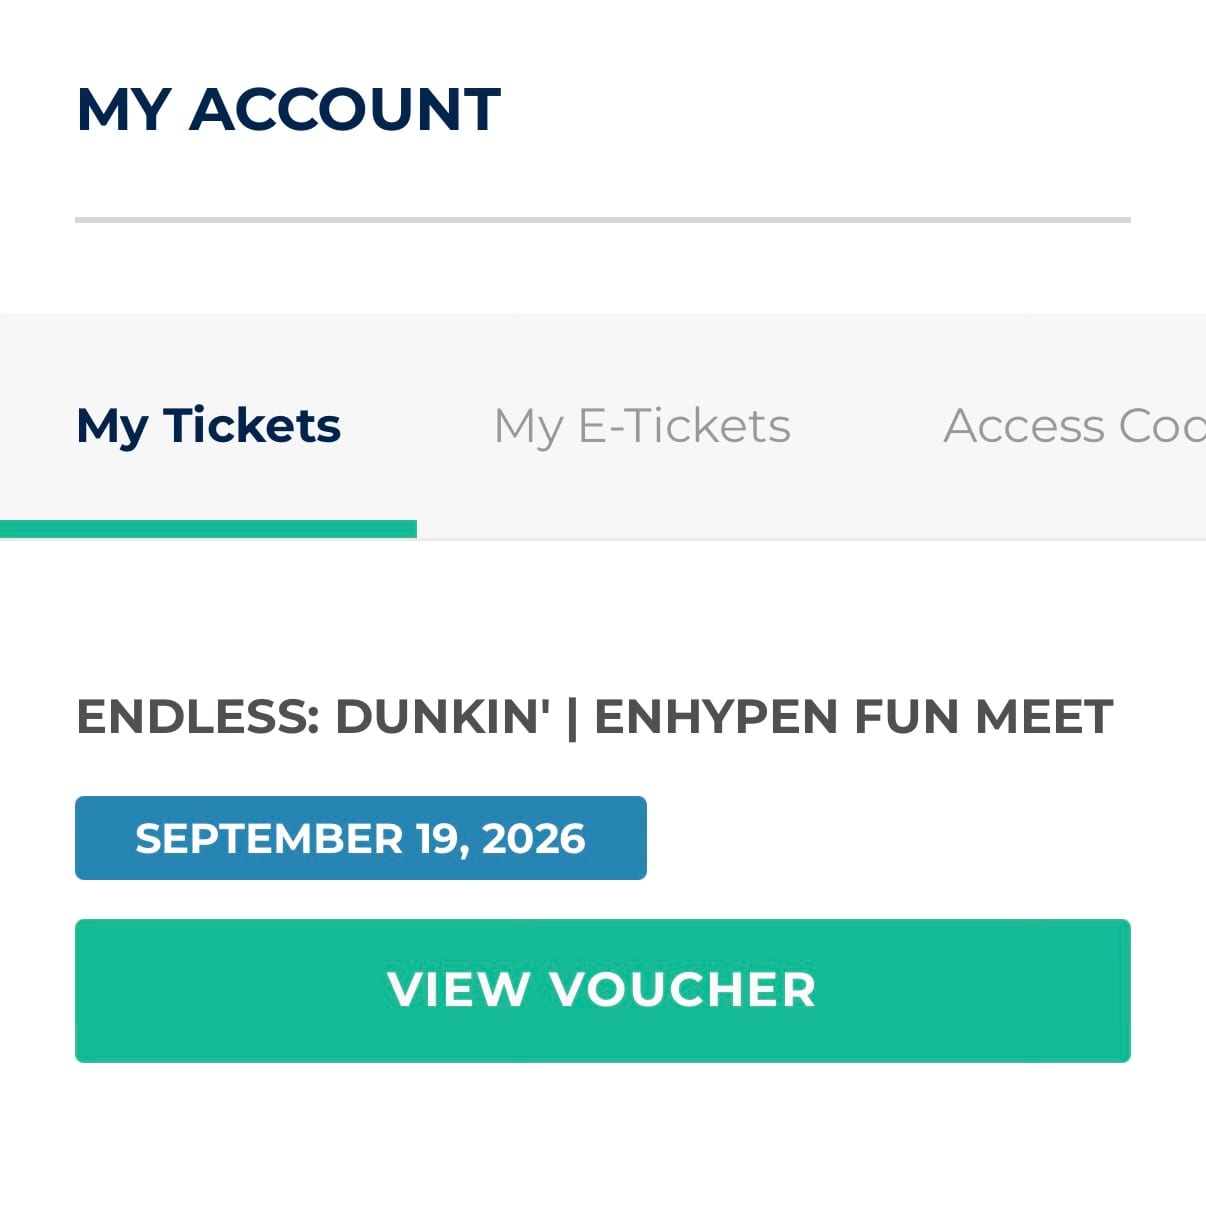1206x1206 pixels.
Task: Click the ENHYPEN FUN MEET text in title
Action: click(853, 716)
